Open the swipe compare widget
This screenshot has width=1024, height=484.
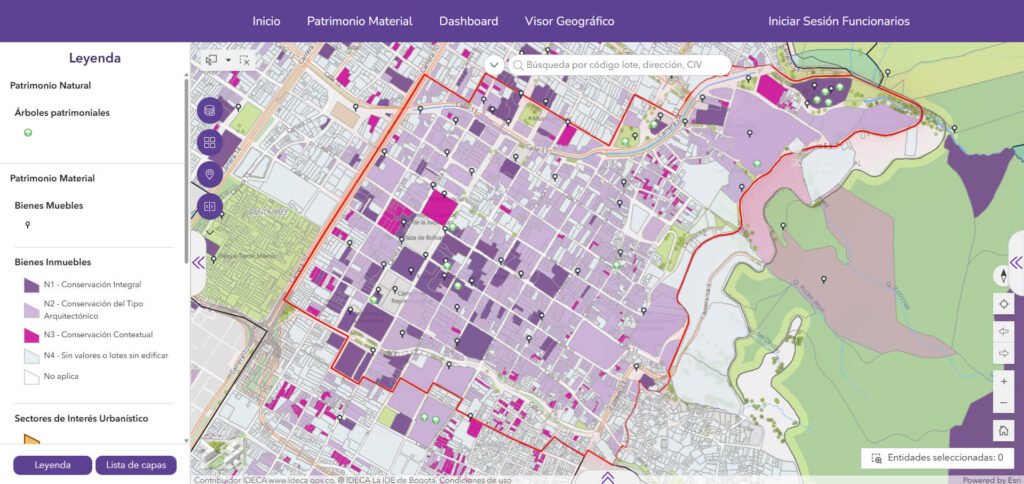click(210, 206)
